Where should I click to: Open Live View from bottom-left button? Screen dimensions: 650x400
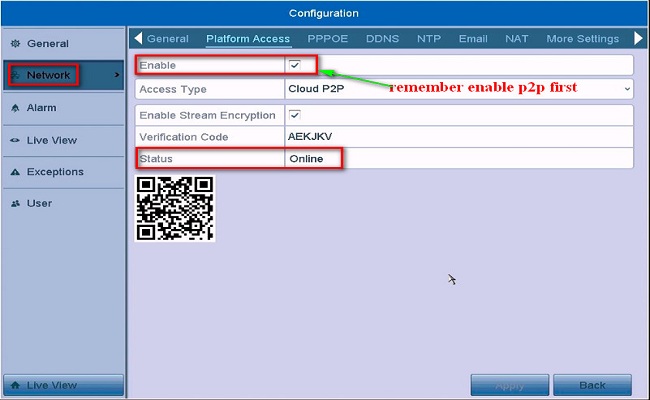[x=64, y=385]
